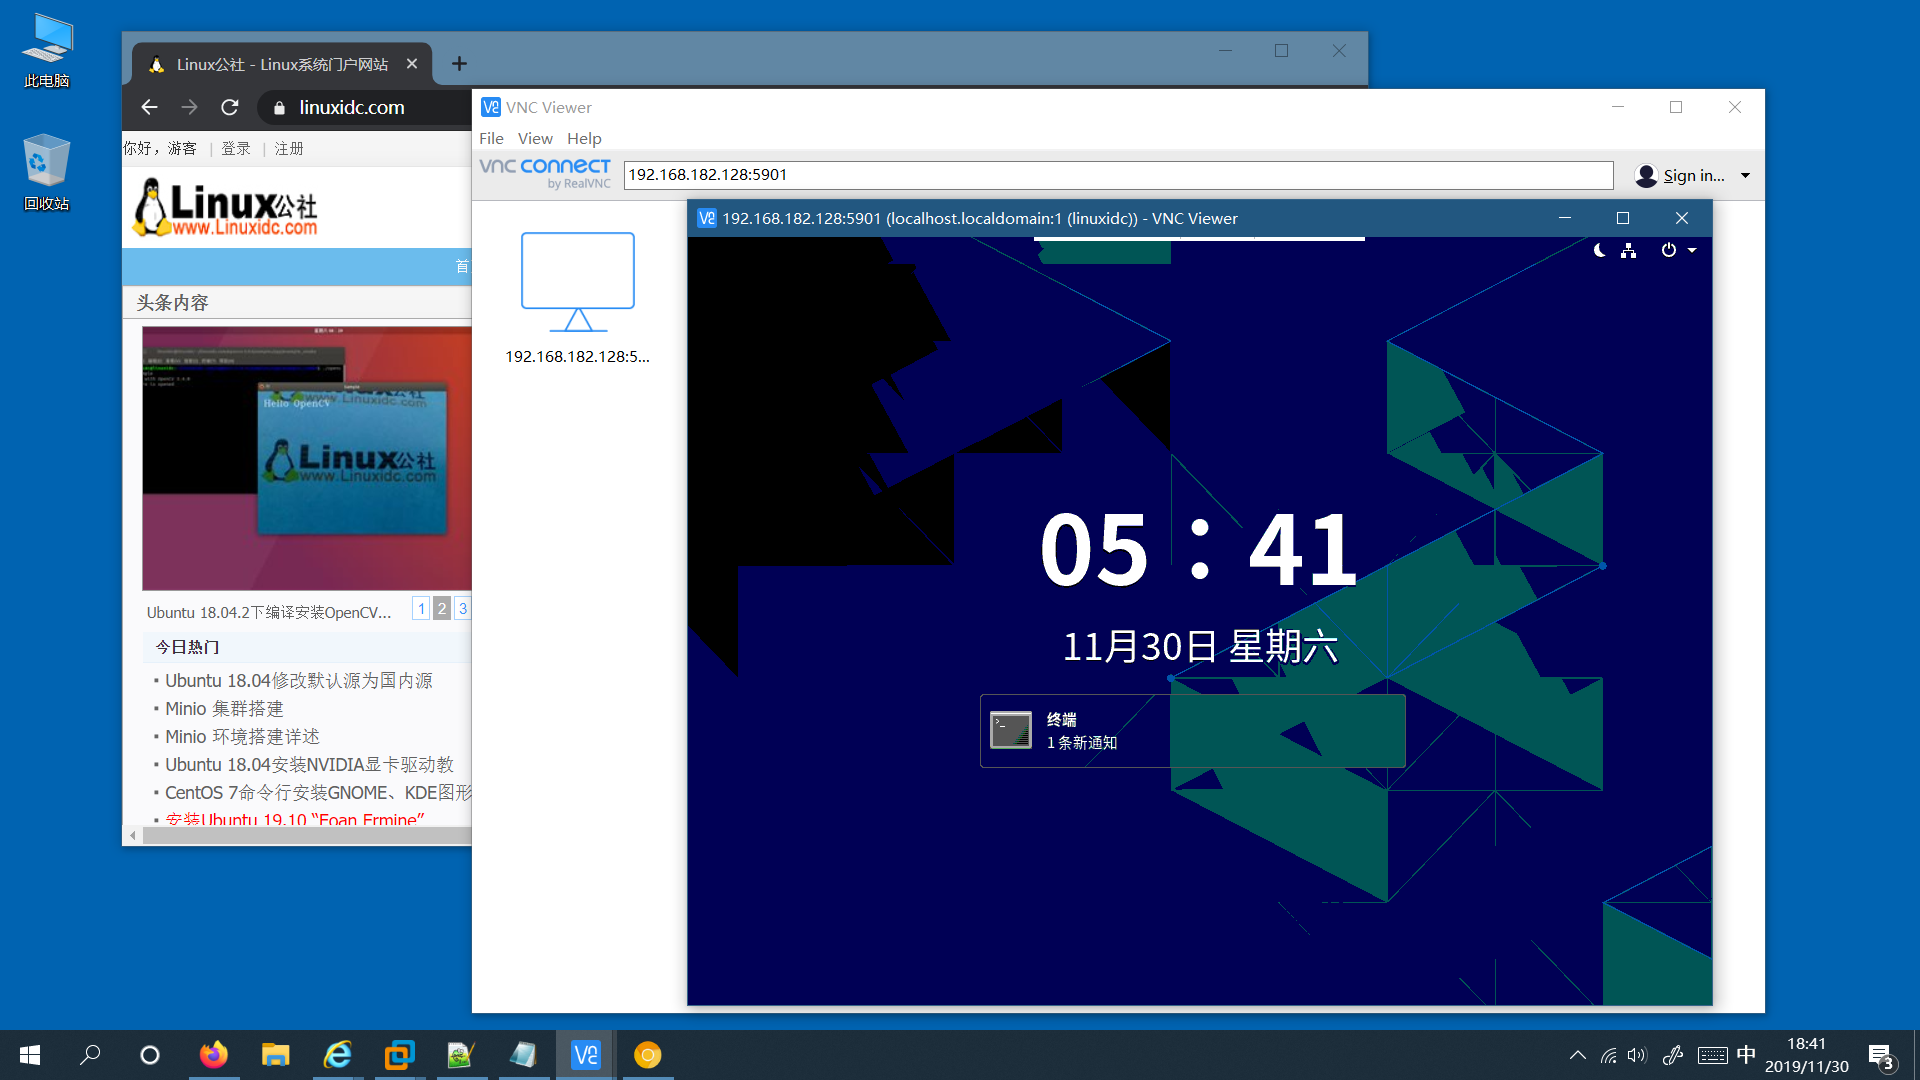Click the Ubuntu 19.10 Eoan Ermine article link

point(290,820)
